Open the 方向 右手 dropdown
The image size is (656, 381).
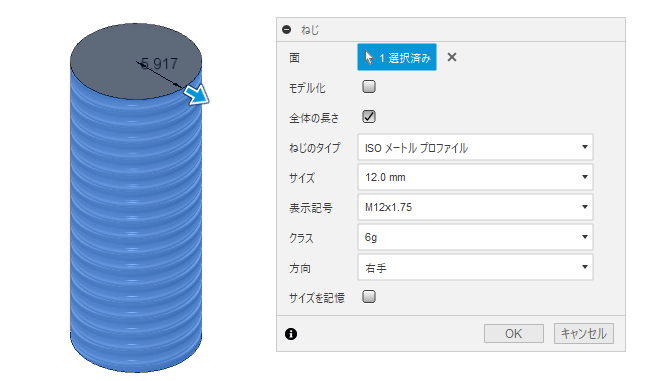pos(475,267)
